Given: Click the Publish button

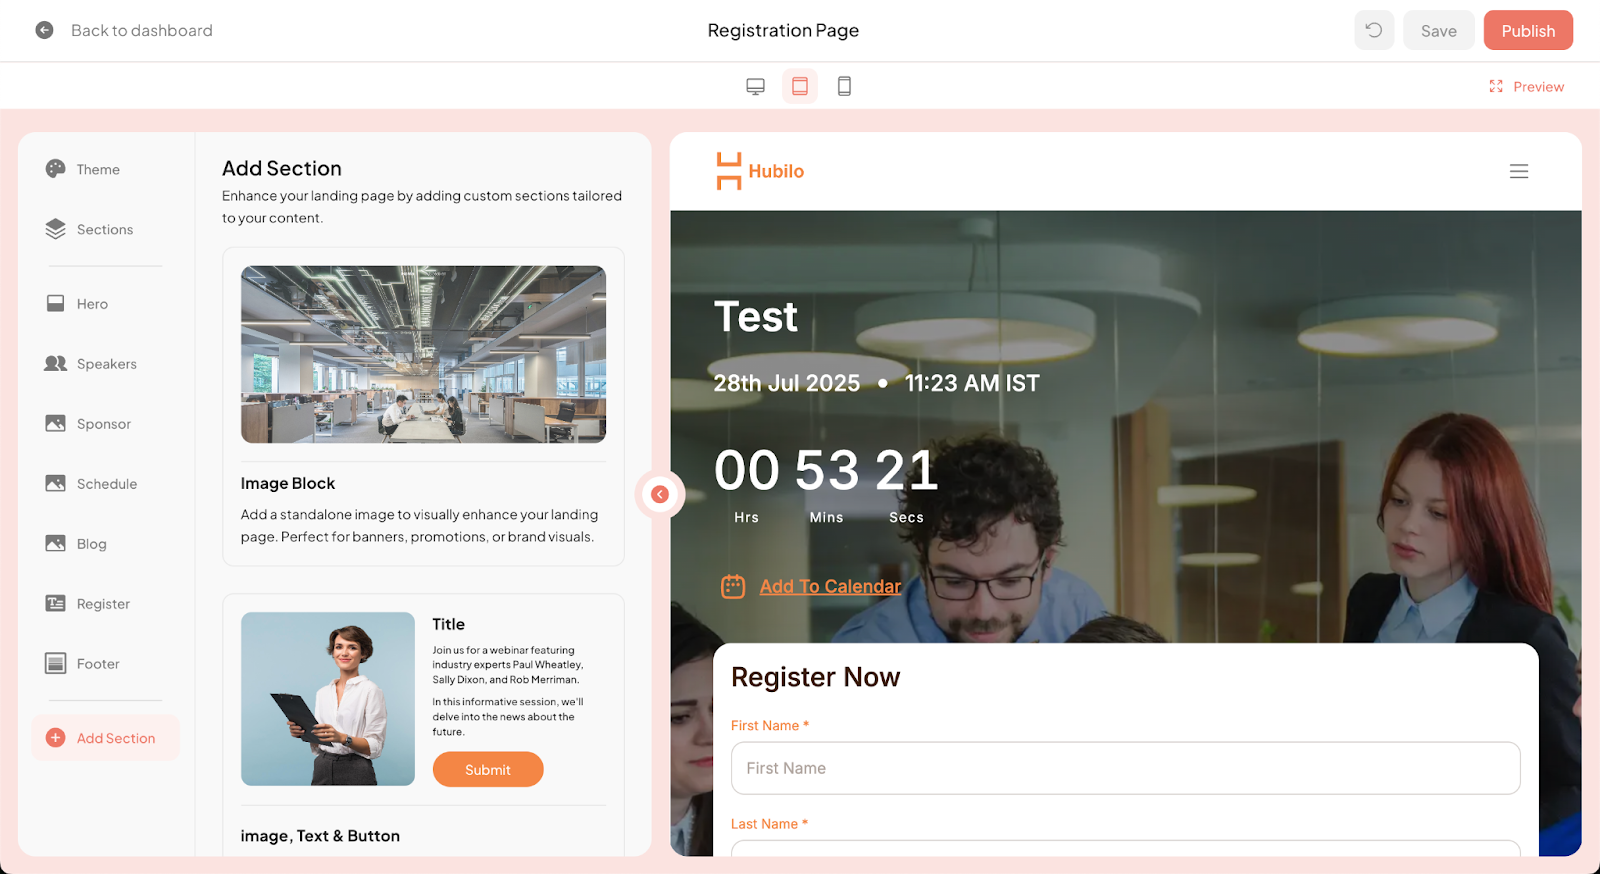Looking at the screenshot, I should pos(1528,30).
